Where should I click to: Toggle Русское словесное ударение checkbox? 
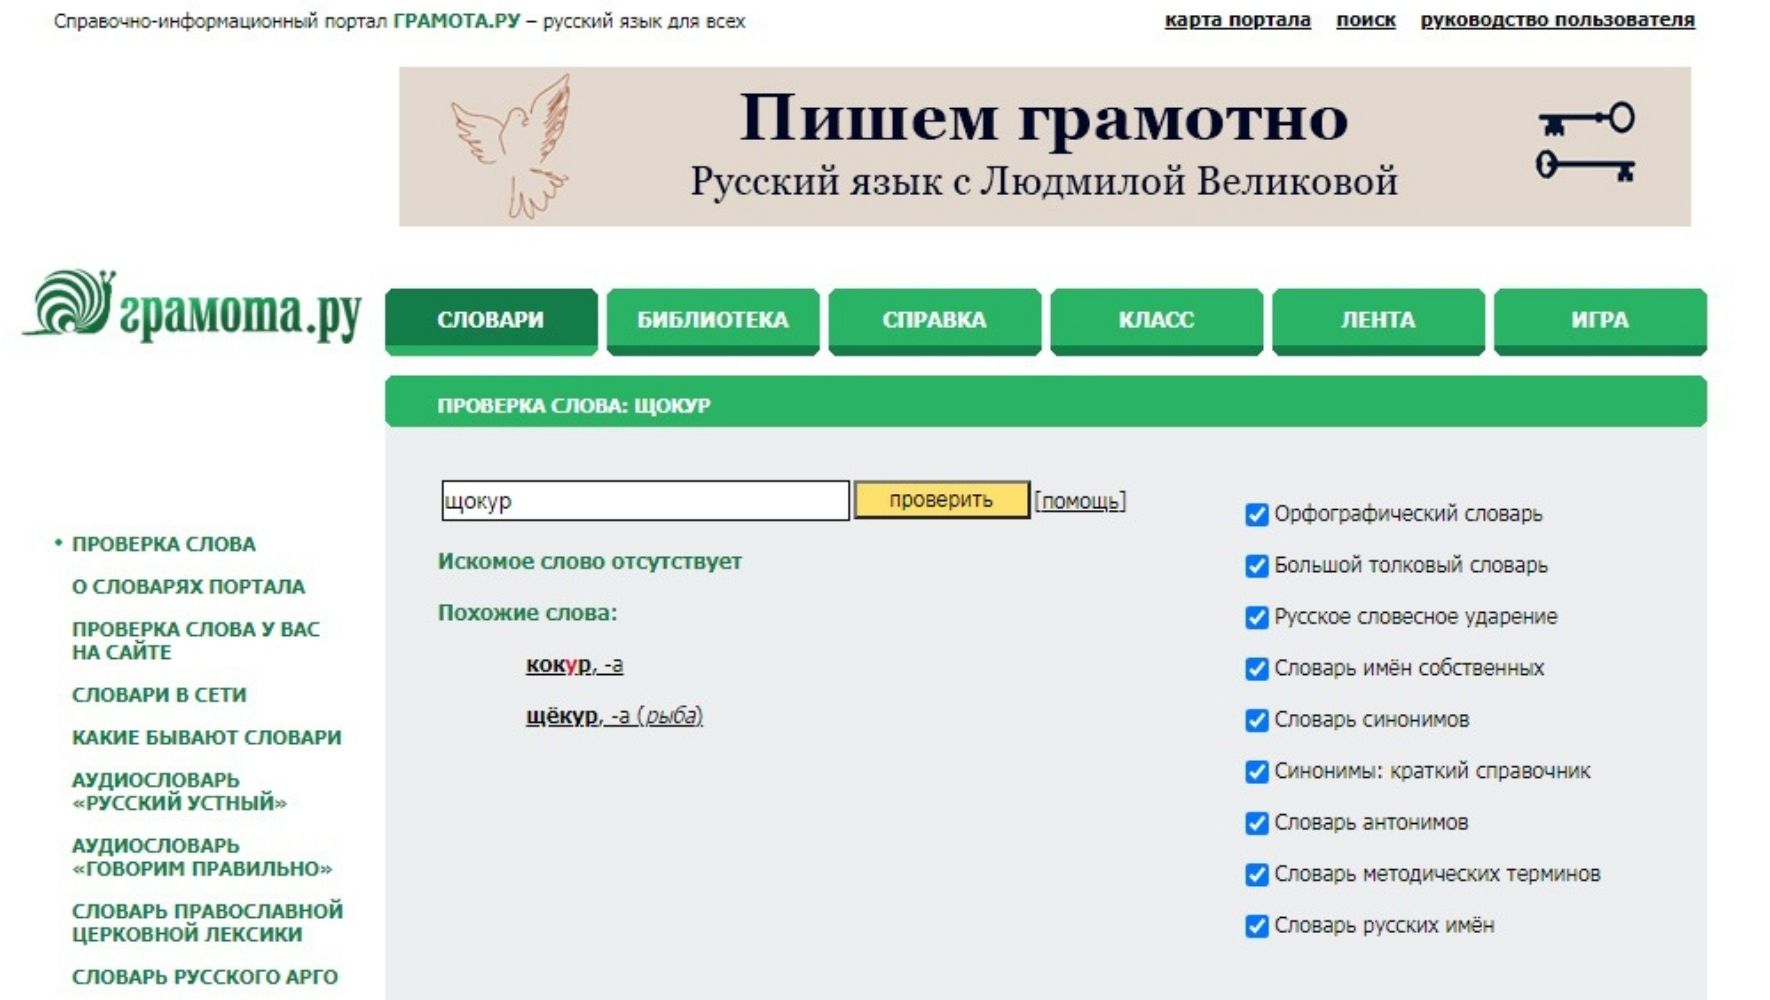1256,617
